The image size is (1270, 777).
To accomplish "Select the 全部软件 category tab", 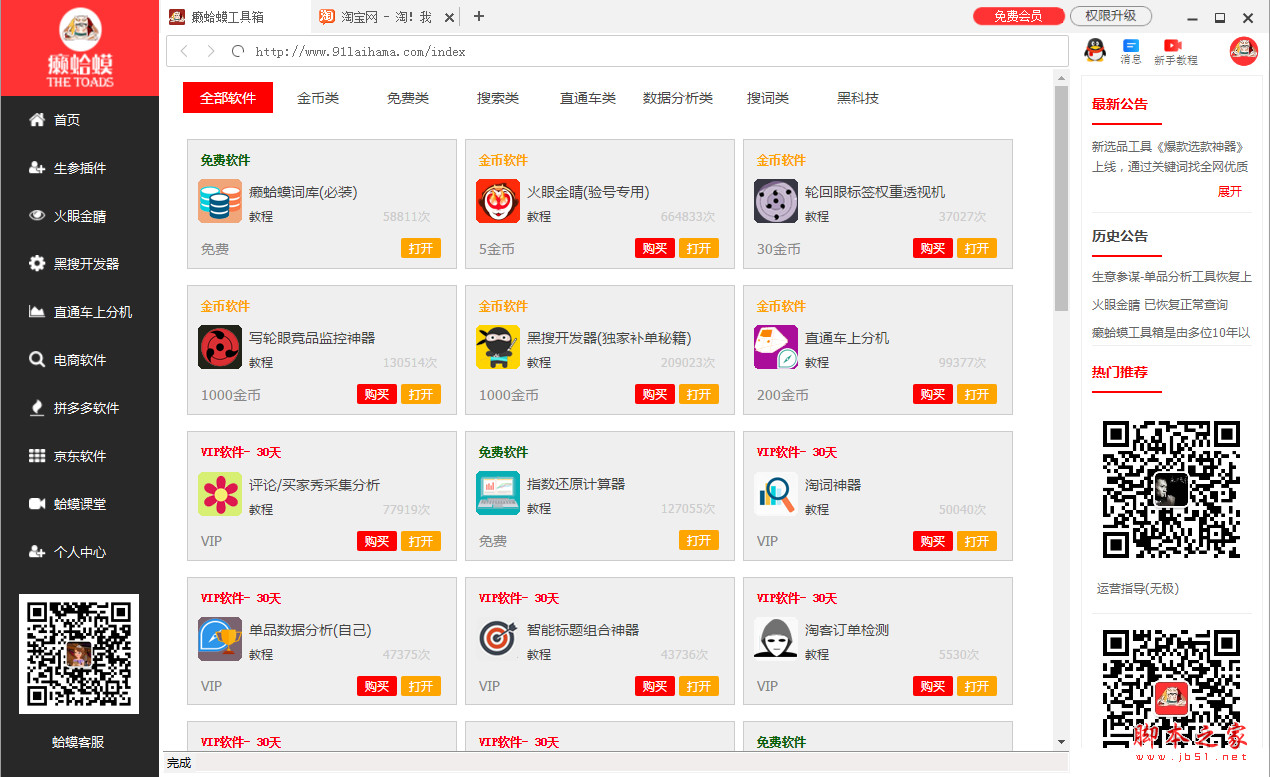I will tap(228, 98).
